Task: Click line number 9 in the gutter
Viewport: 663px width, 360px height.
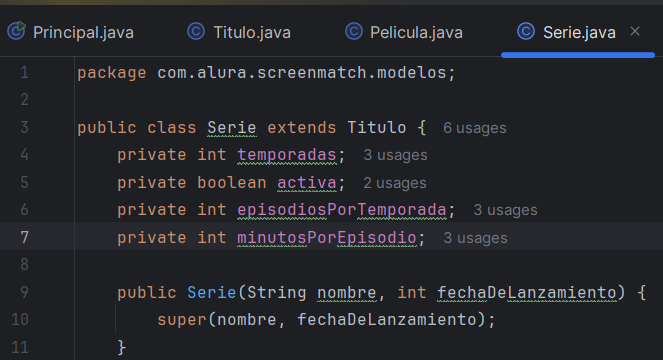Action: click(x=25, y=292)
